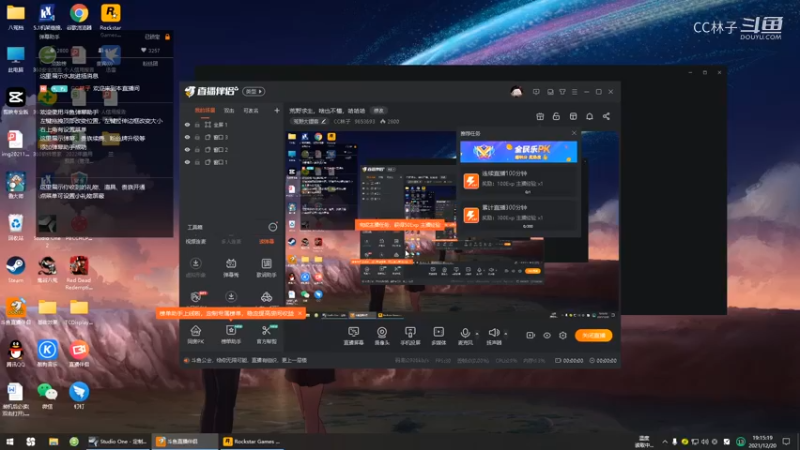Viewport: 800px width, 450px height.
Task: Click the small button beside stream title
Action: coord(379,111)
